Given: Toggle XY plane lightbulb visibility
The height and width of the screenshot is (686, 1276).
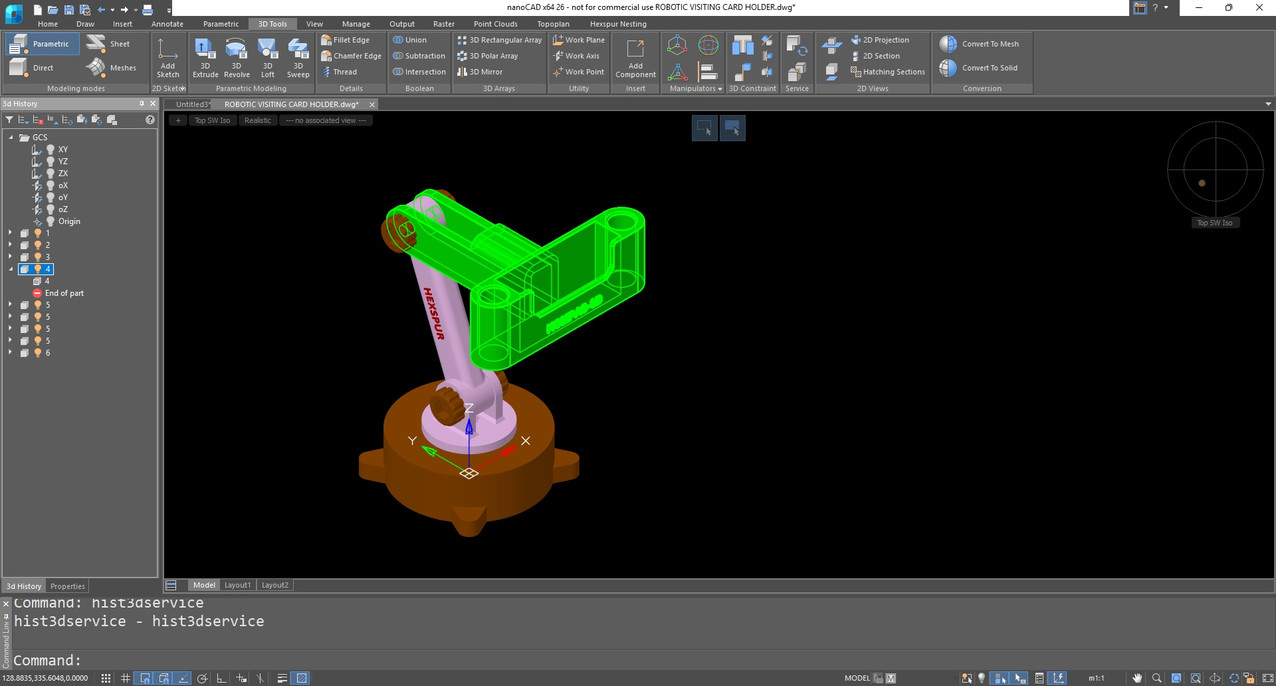Looking at the screenshot, I should (50, 149).
